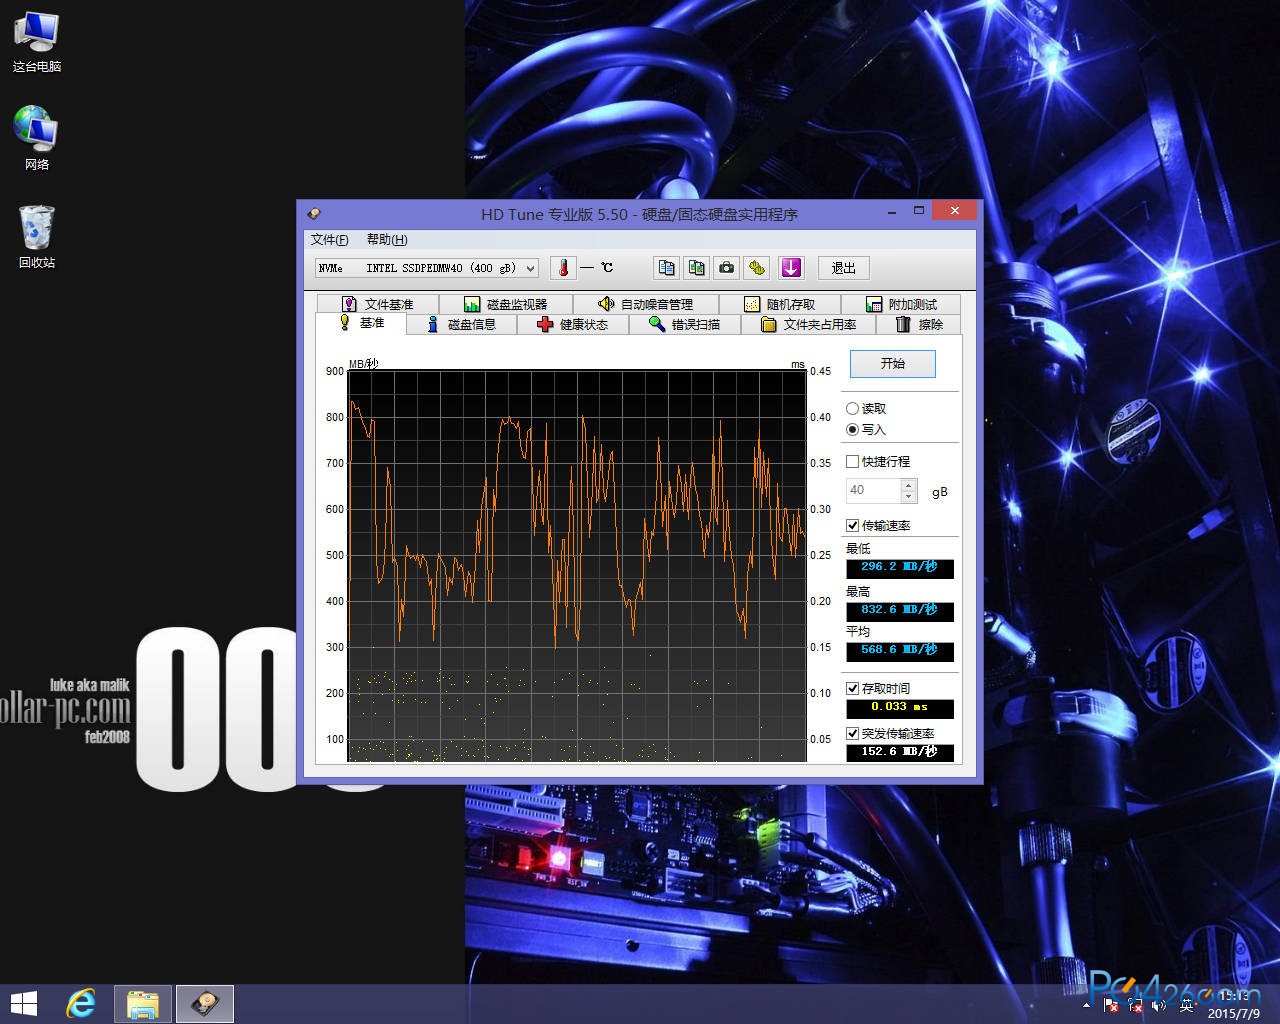Click the burst rate 152.6 MB/秒 value
The width and height of the screenshot is (1280, 1024).
899,752
